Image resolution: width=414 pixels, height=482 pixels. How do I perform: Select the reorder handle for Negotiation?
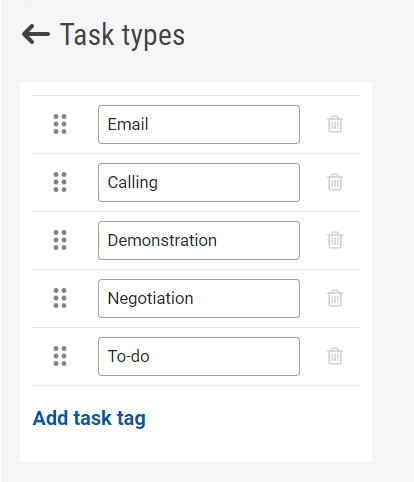point(60,298)
